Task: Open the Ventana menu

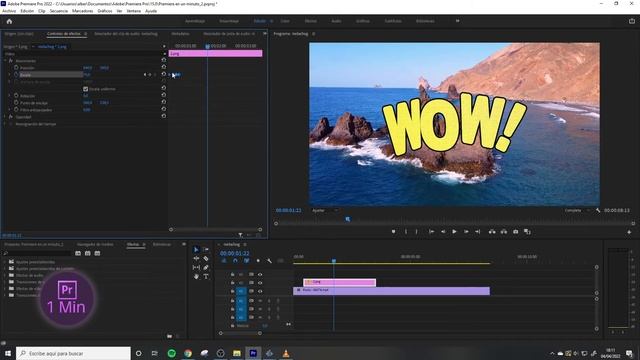Action: [x=133, y=11]
